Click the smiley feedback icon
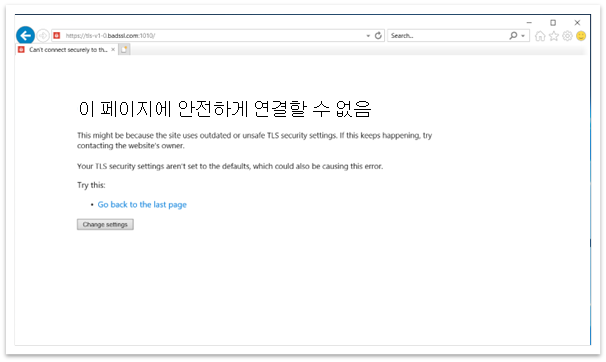 pos(581,36)
